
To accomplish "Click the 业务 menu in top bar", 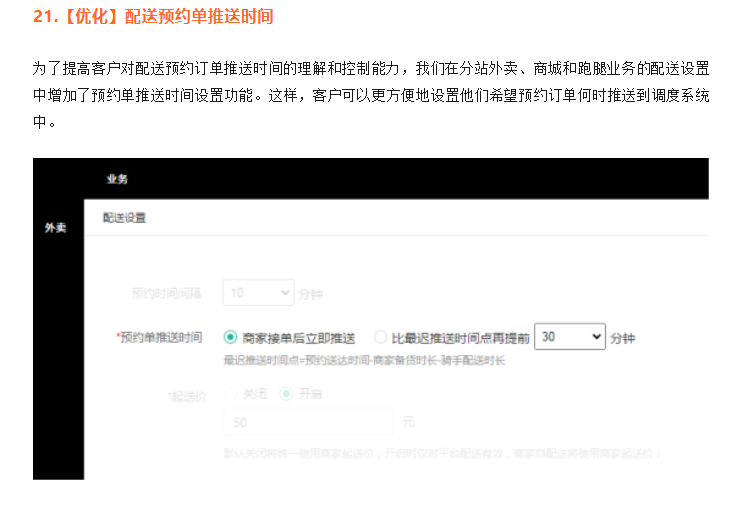I will point(117,180).
